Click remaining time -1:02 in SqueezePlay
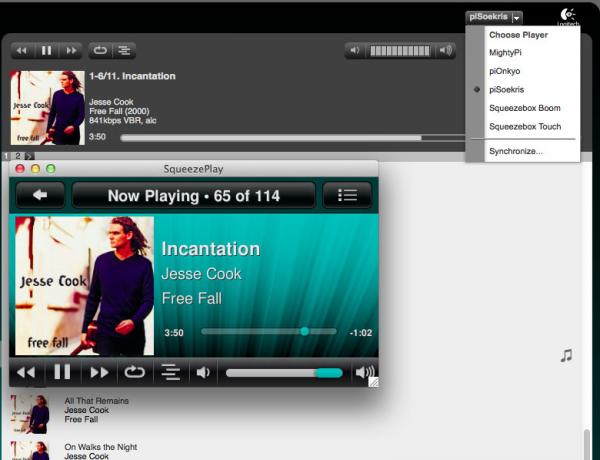The width and height of the screenshot is (600, 460). [361, 333]
